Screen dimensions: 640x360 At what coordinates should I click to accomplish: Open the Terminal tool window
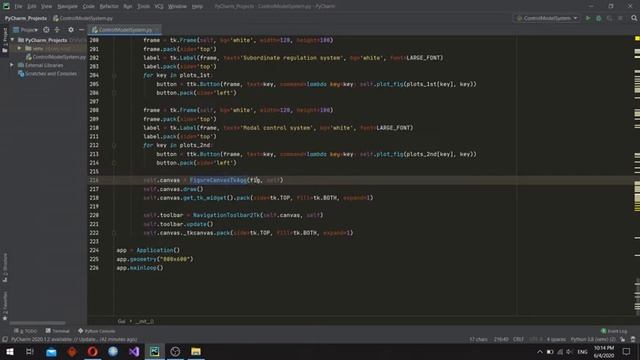point(58,331)
